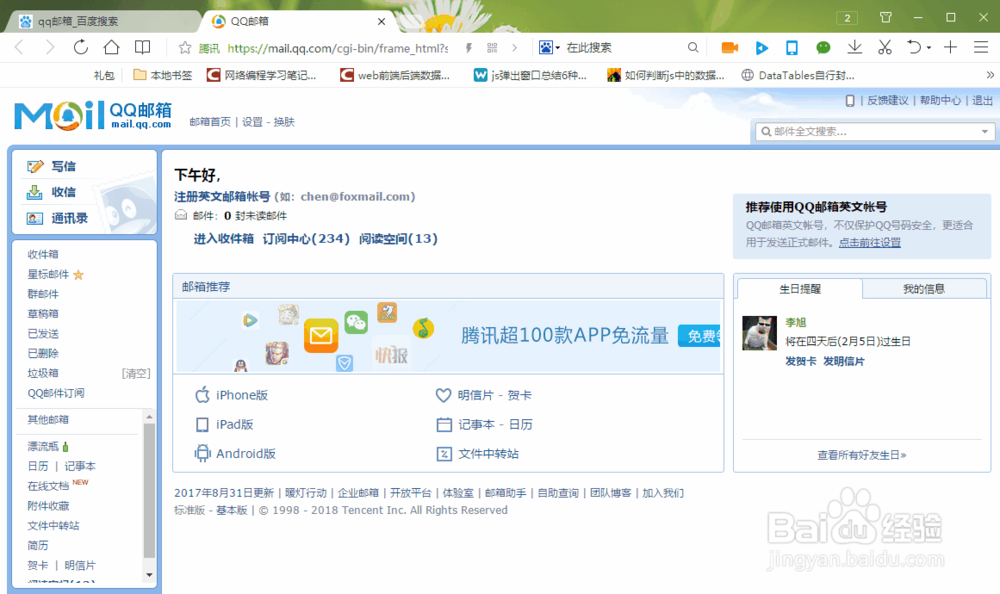Add new tab with plus icon
Image resolution: width=1000 pixels, height=594 pixels.
[x=950, y=47]
